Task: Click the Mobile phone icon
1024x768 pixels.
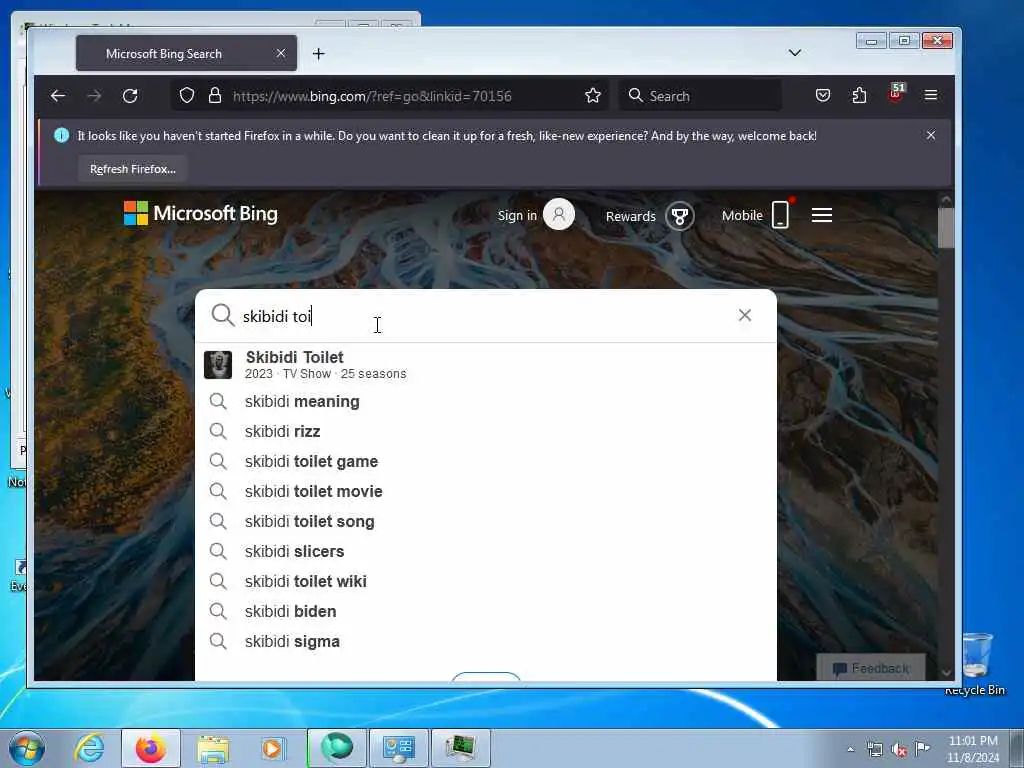Action: point(780,214)
